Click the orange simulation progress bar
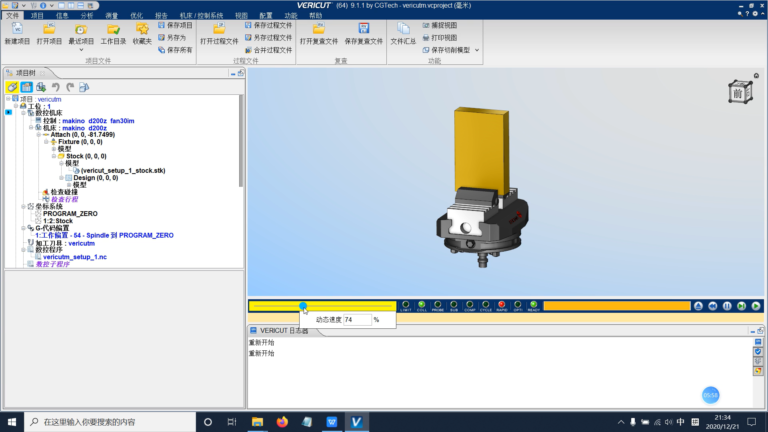The width and height of the screenshot is (768, 432). (x=617, y=306)
